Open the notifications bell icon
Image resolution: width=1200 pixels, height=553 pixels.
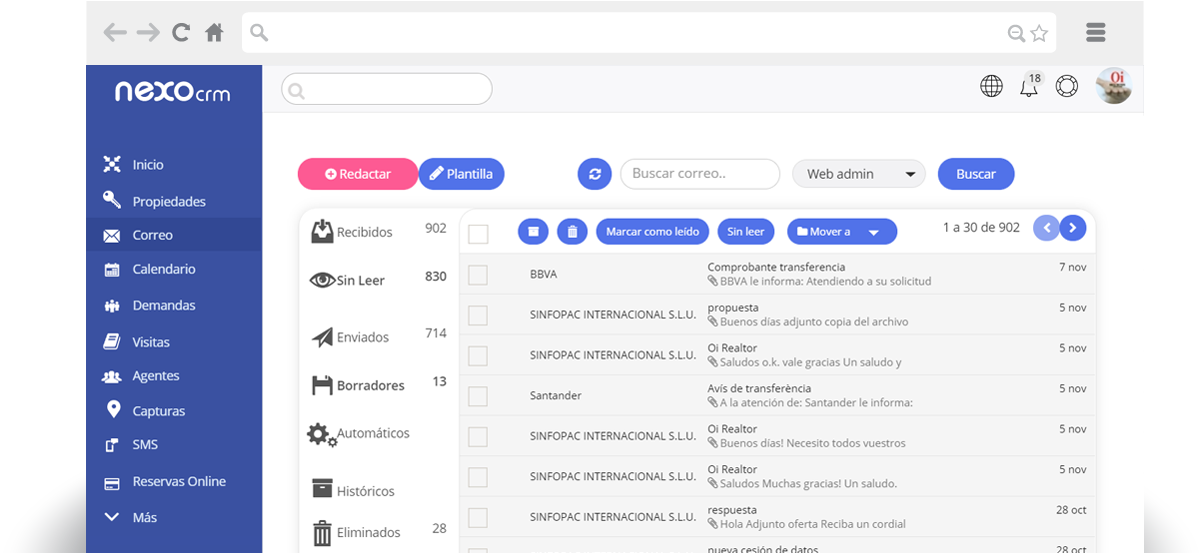(x=1029, y=86)
